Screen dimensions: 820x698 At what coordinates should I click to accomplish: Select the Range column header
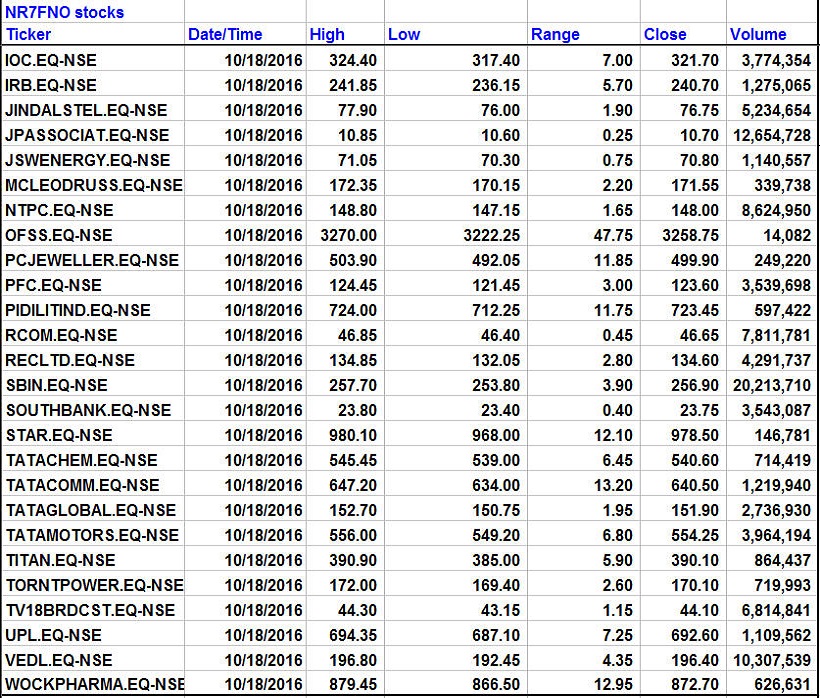point(555,35)
